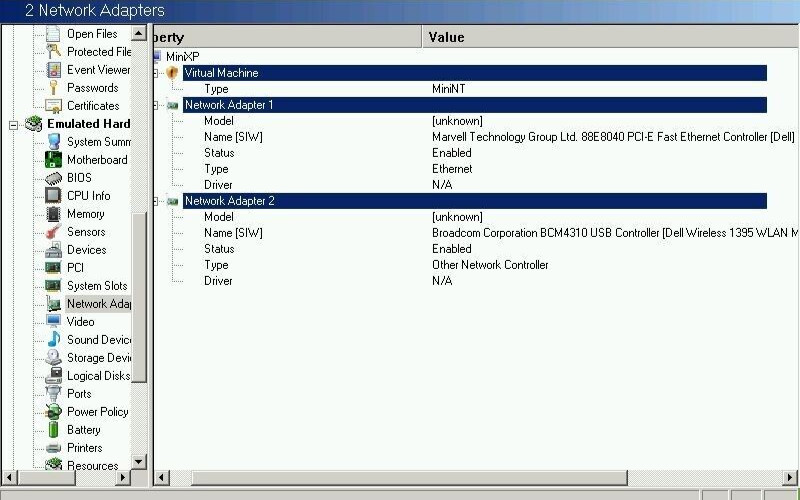Select the Passwords key icon
This screenshot has width=800, height=500.
tap(53, 88)
